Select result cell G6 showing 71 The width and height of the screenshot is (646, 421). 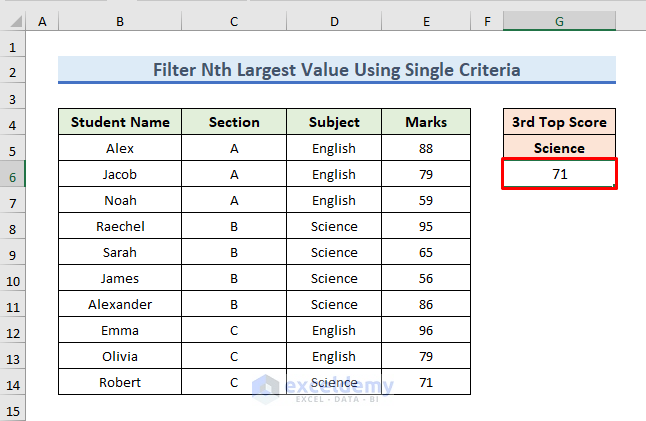[559, 174]
